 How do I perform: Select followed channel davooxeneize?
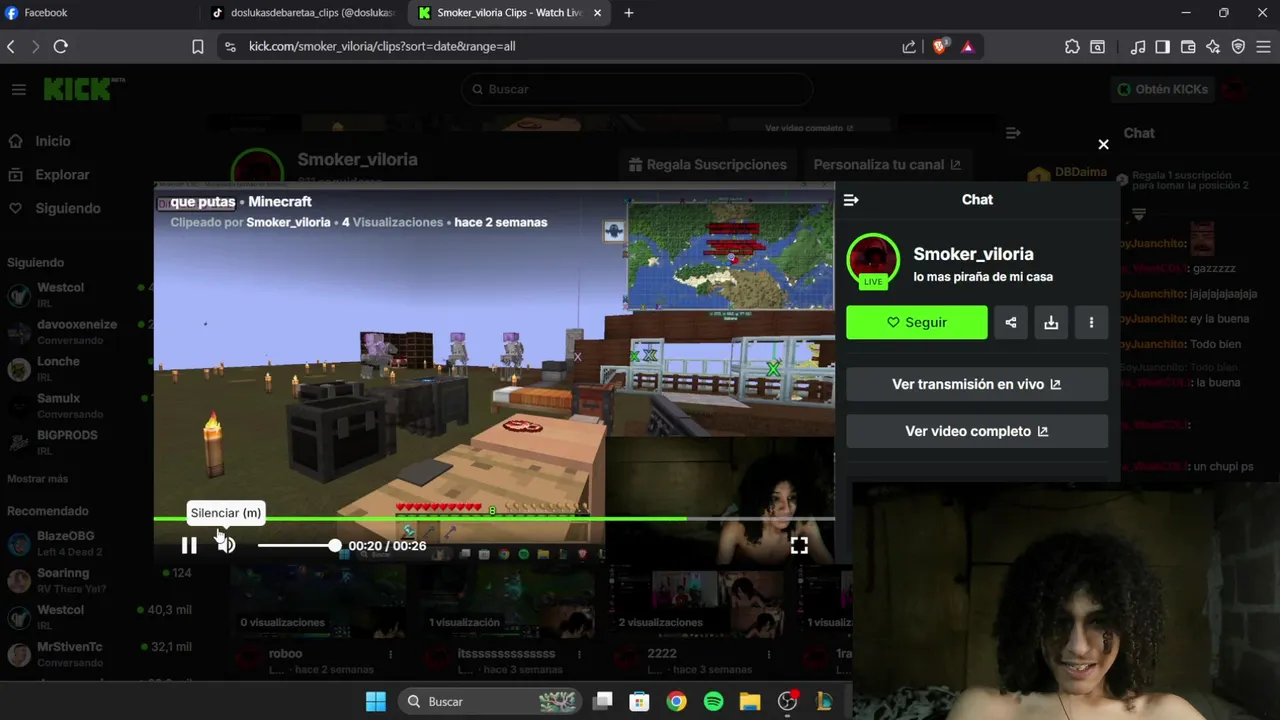pos(78,331)
